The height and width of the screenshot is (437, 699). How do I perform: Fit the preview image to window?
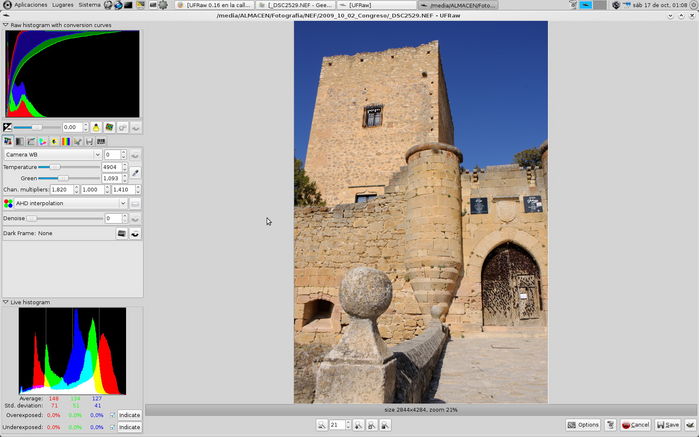[372, 425]
